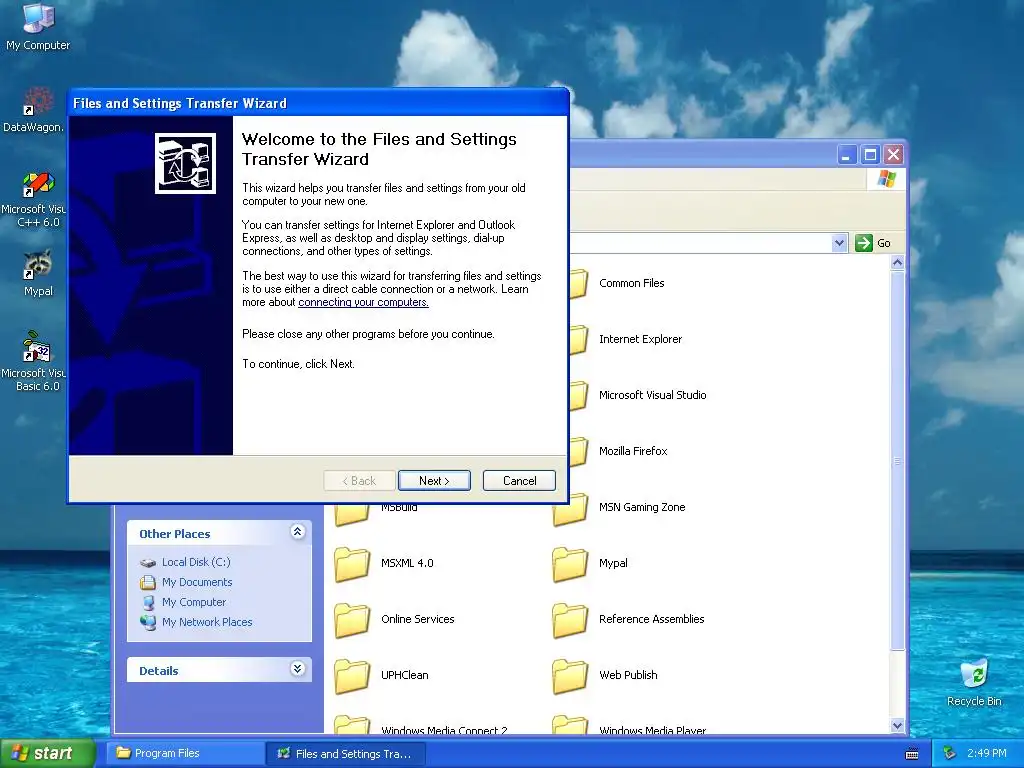This screenshot has width=1024, height=768.
Task: Open the 'connecting your computers' link
Action: (363, 302)
